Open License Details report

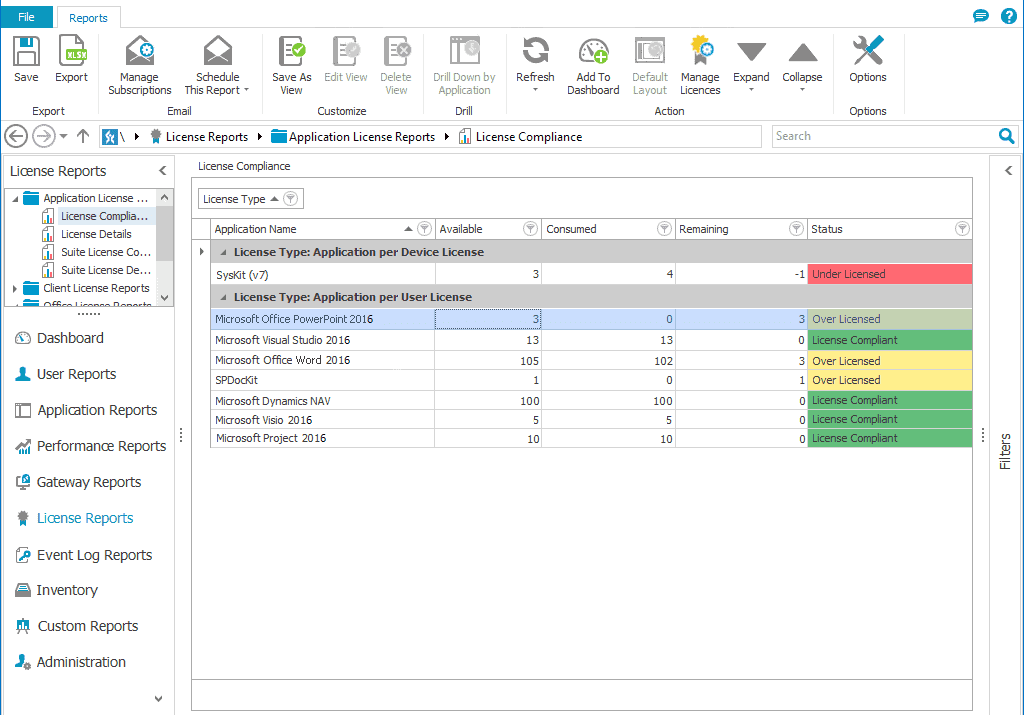click(96, 234)
